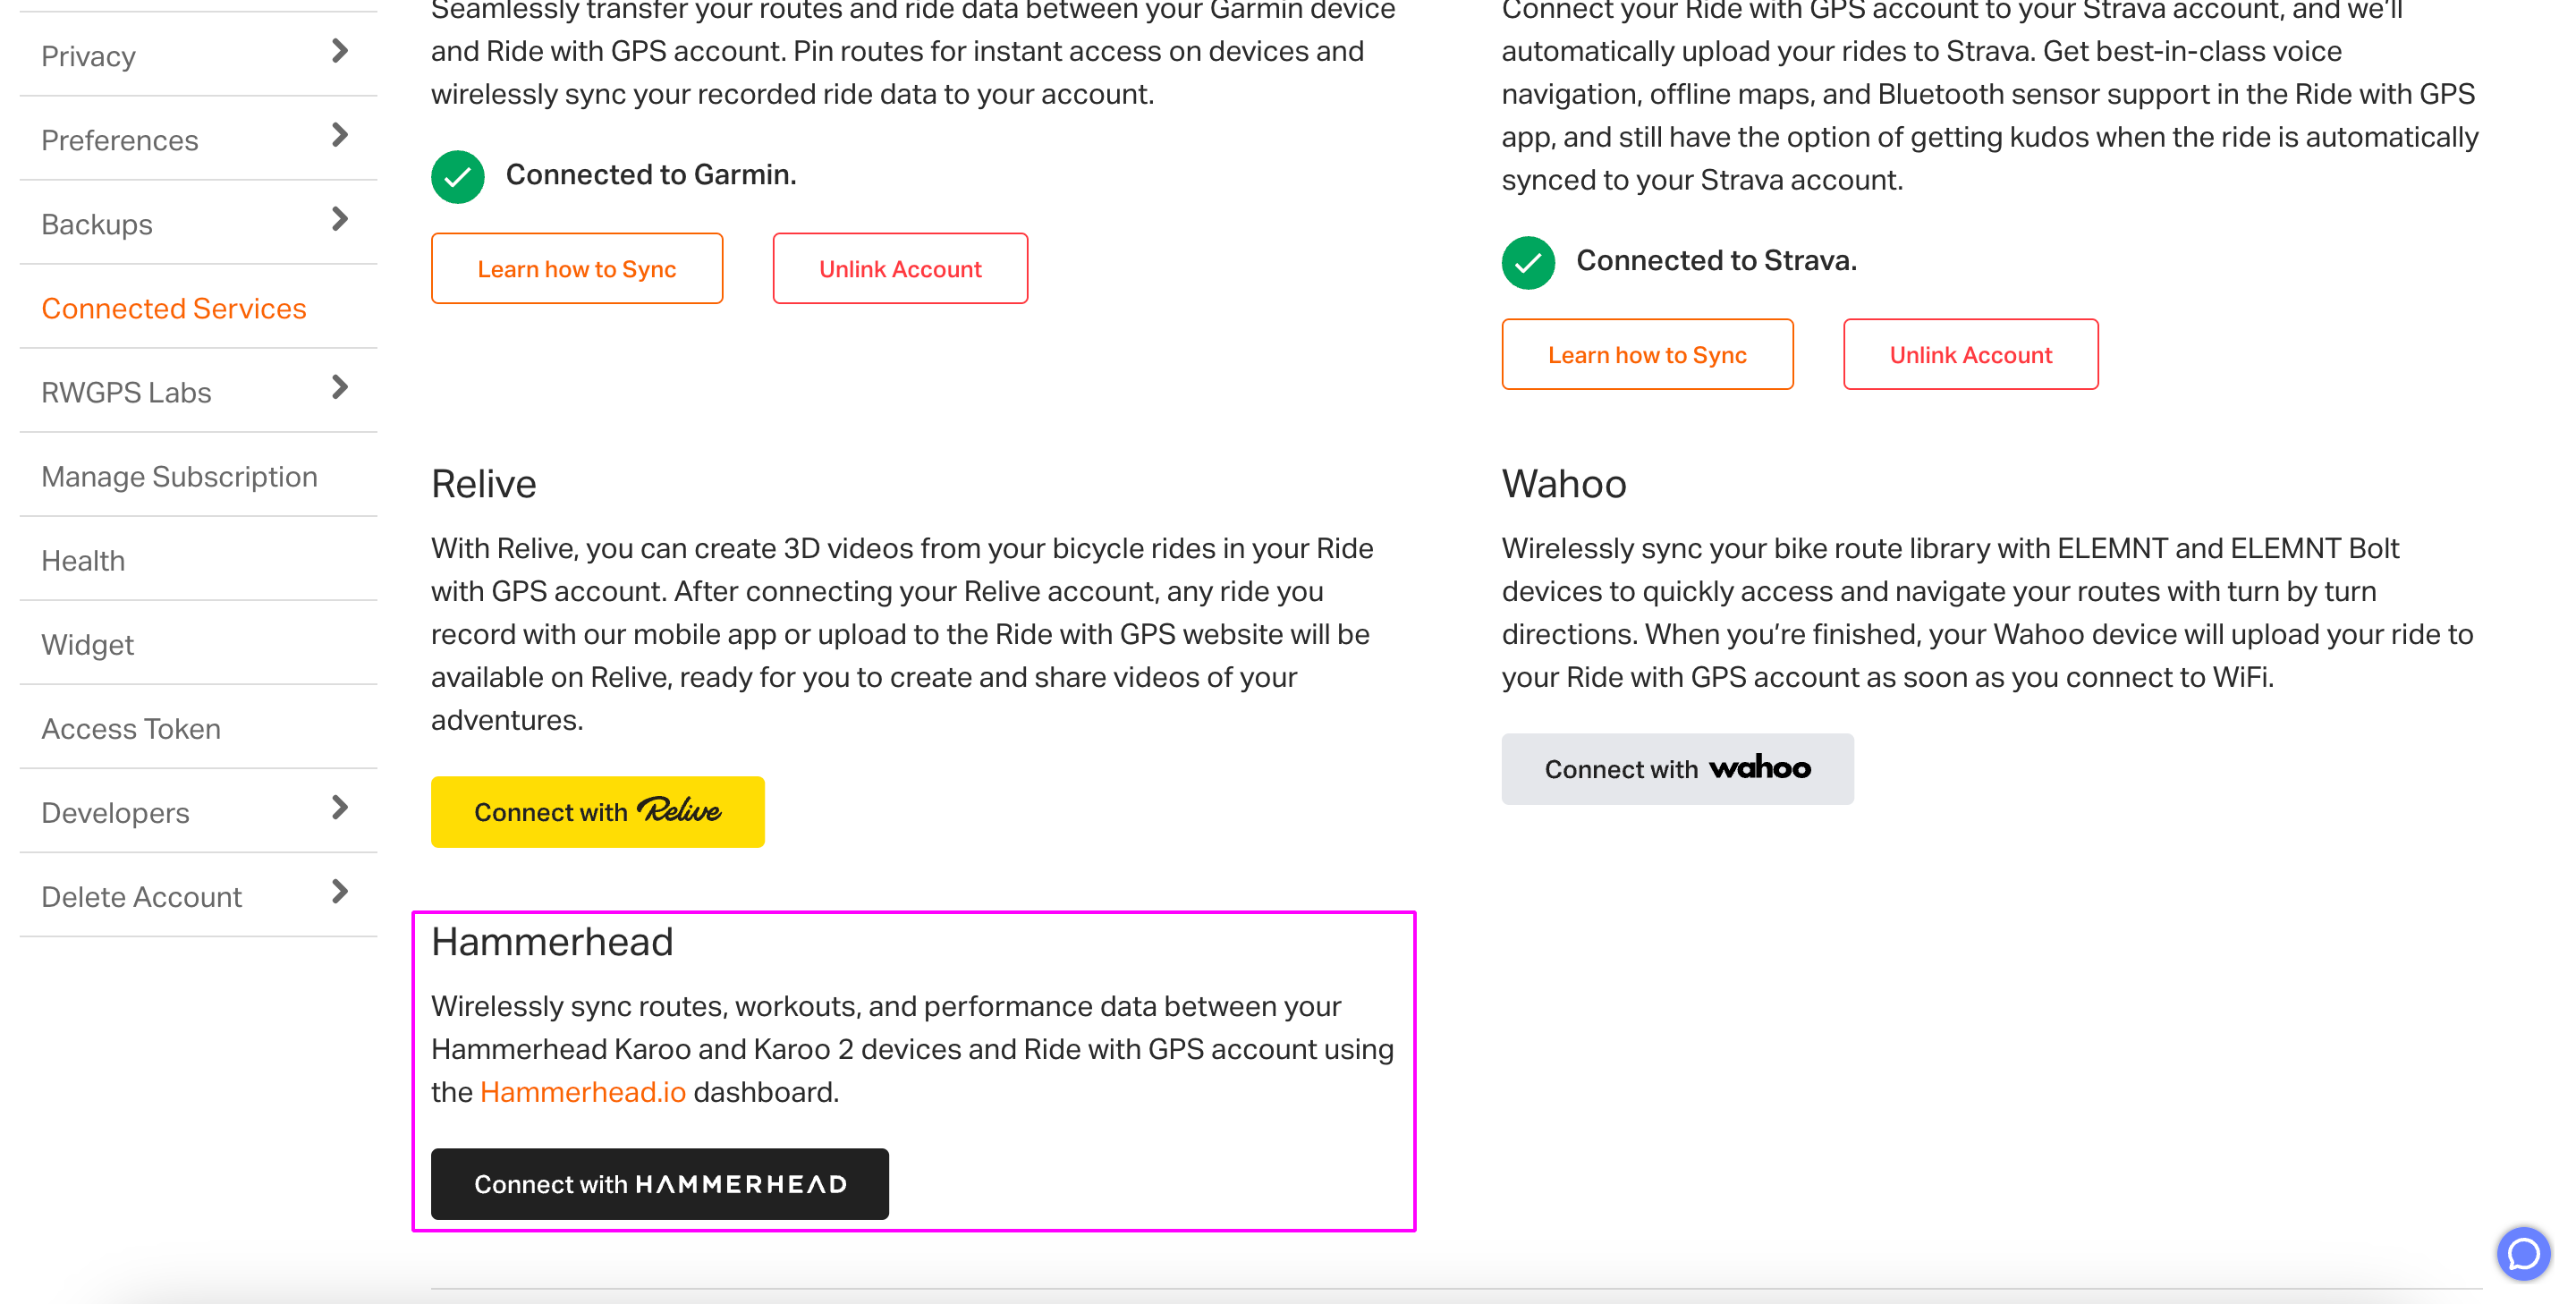Unlink the Strava account
The height and width of the screenshot is (1304, 2576).
tap(1969, 355)
